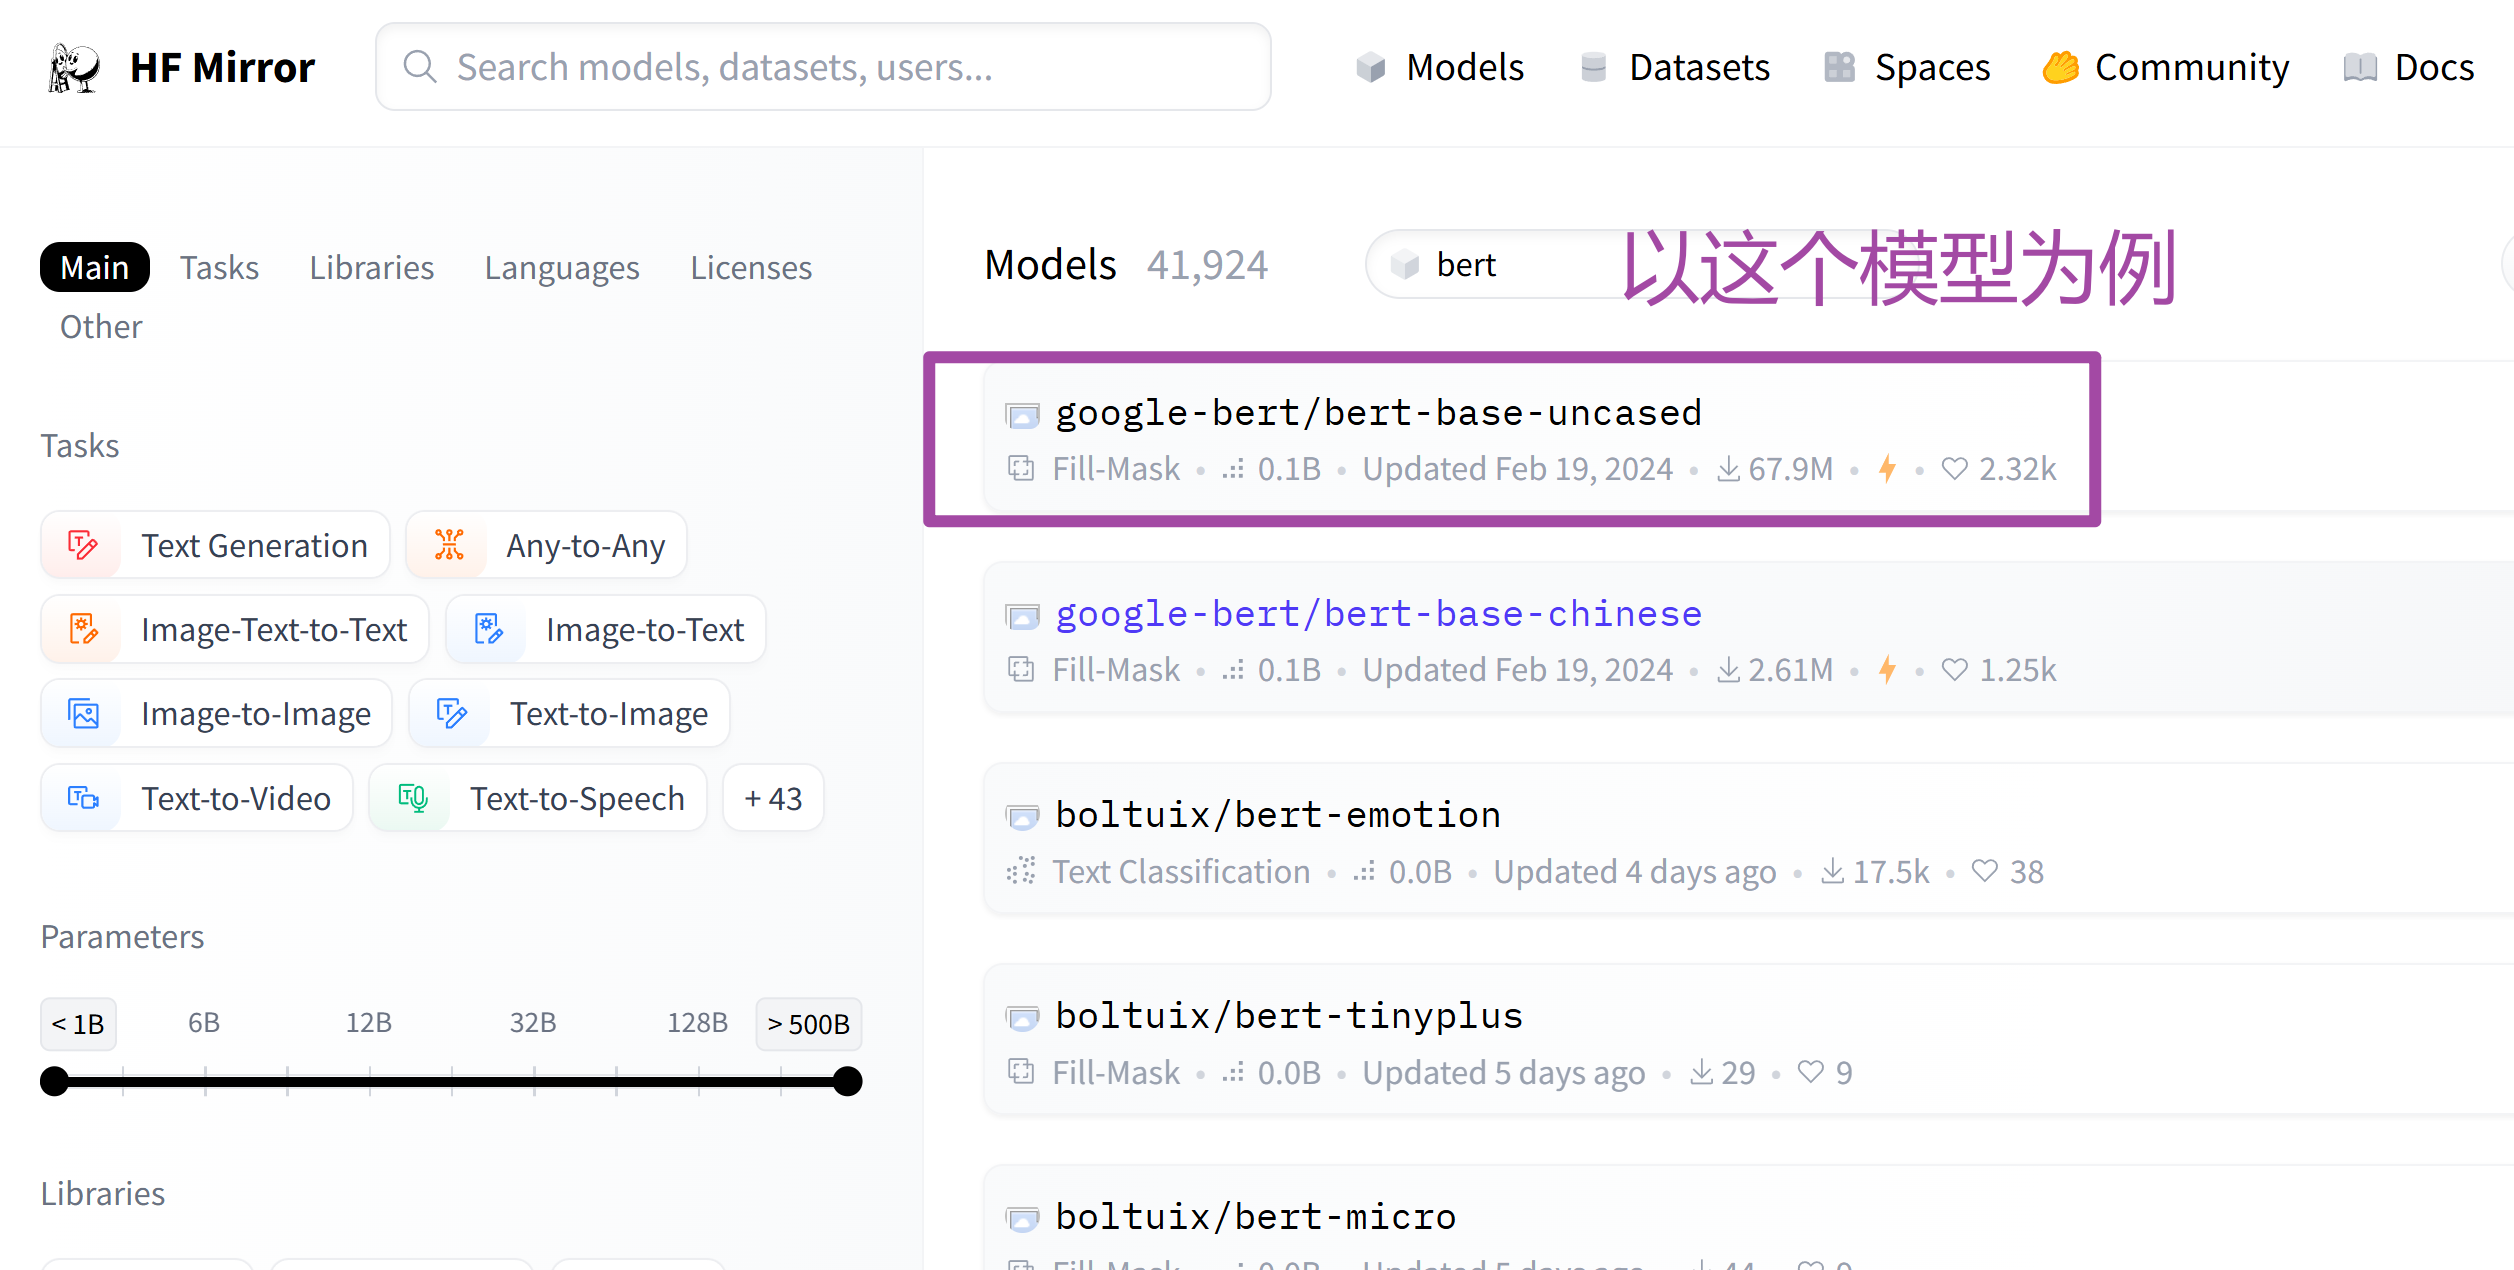The image size is (2514, 1270).
Task: Toggle the Text-to-Image task filter
Action: point(569,714)
